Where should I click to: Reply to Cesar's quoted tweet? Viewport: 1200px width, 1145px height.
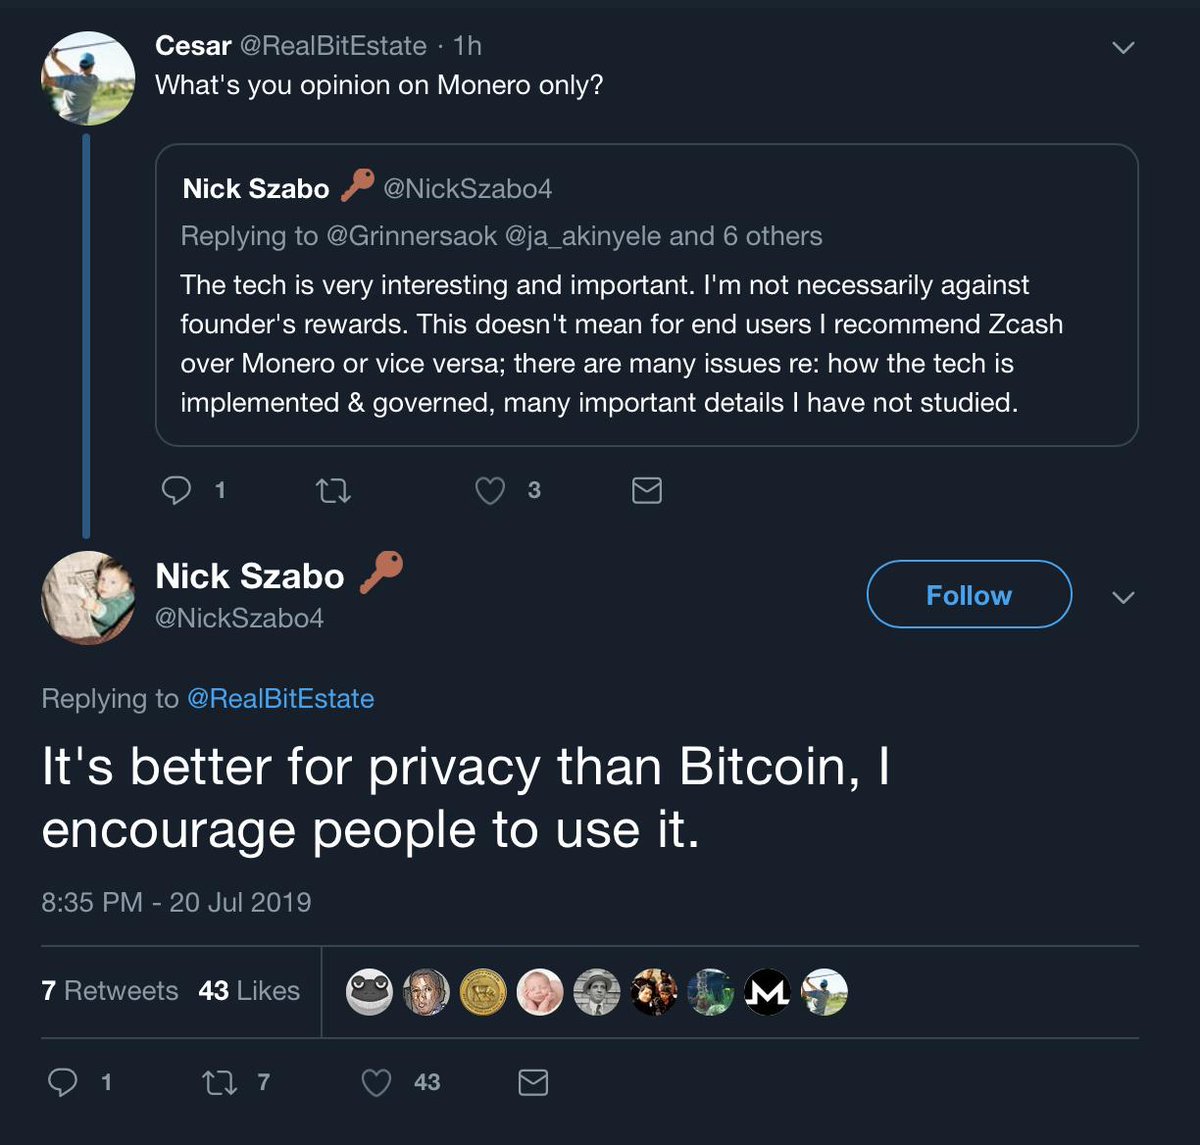coord(177,490)
